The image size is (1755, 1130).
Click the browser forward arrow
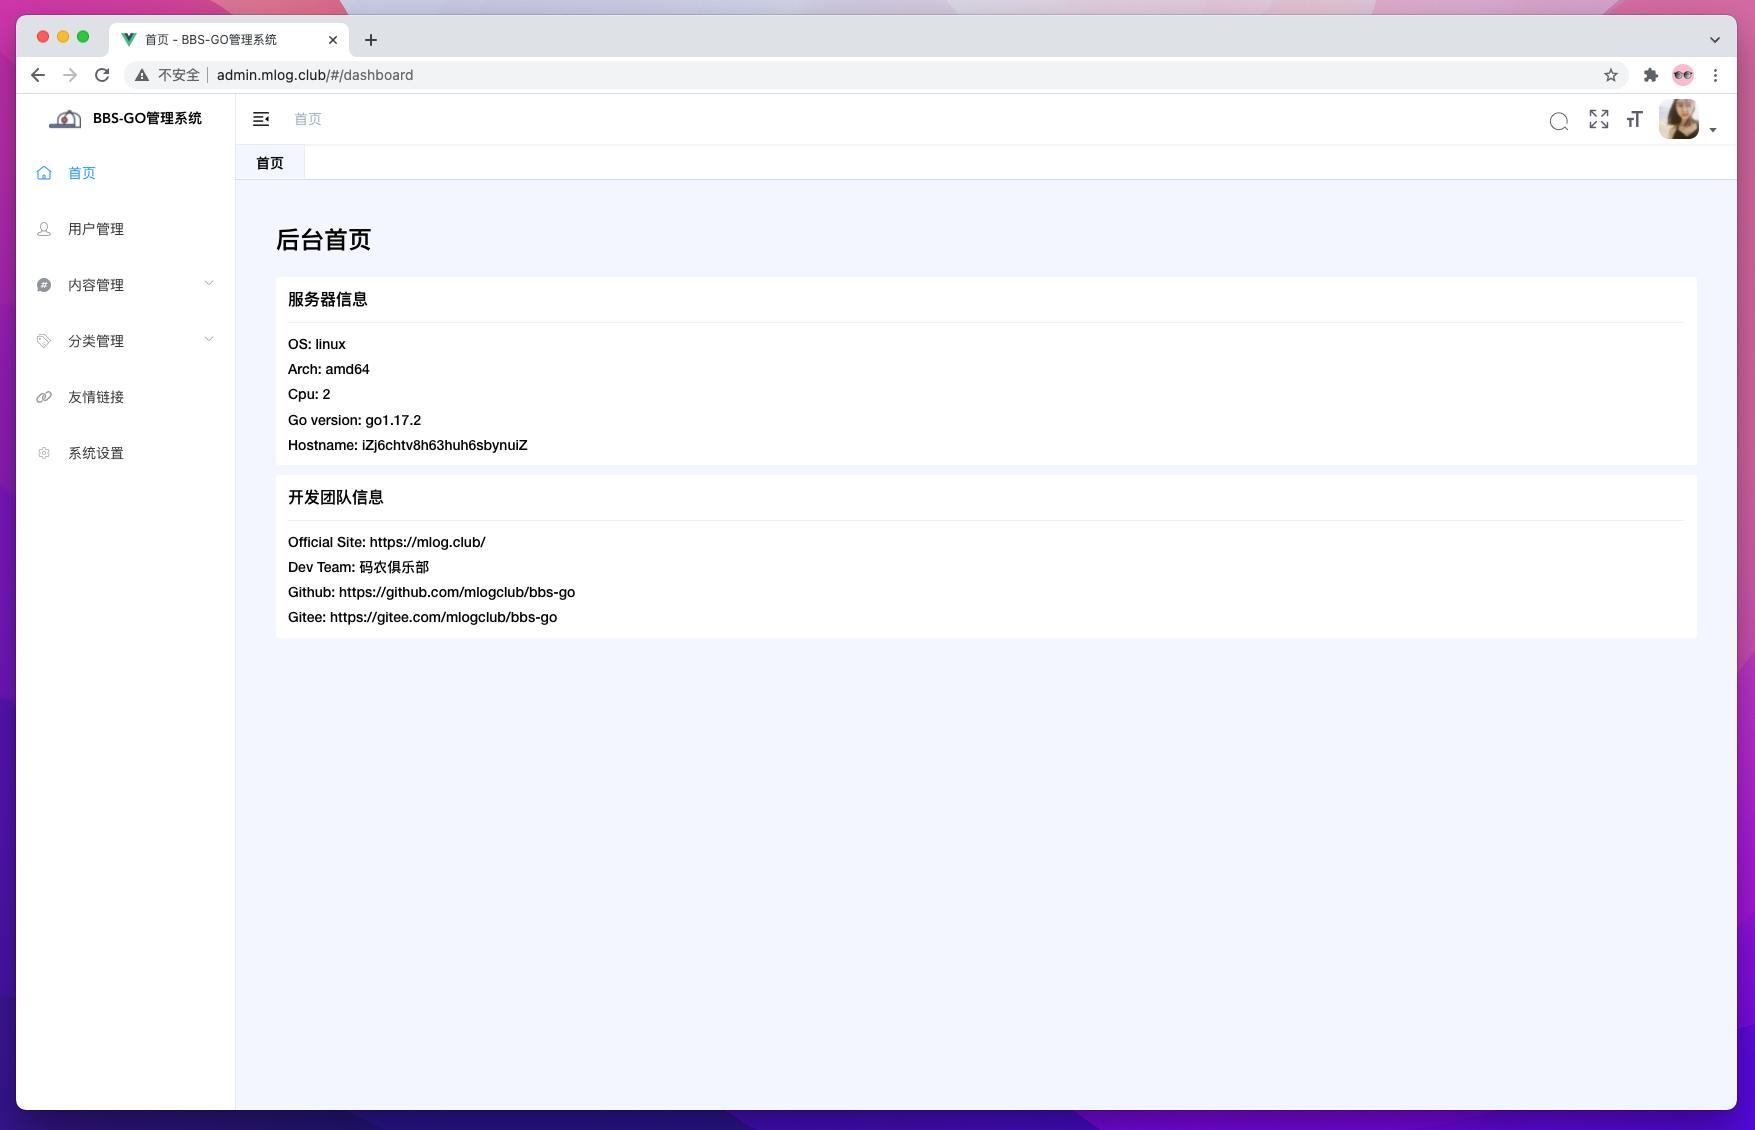[x=70, y=75]
